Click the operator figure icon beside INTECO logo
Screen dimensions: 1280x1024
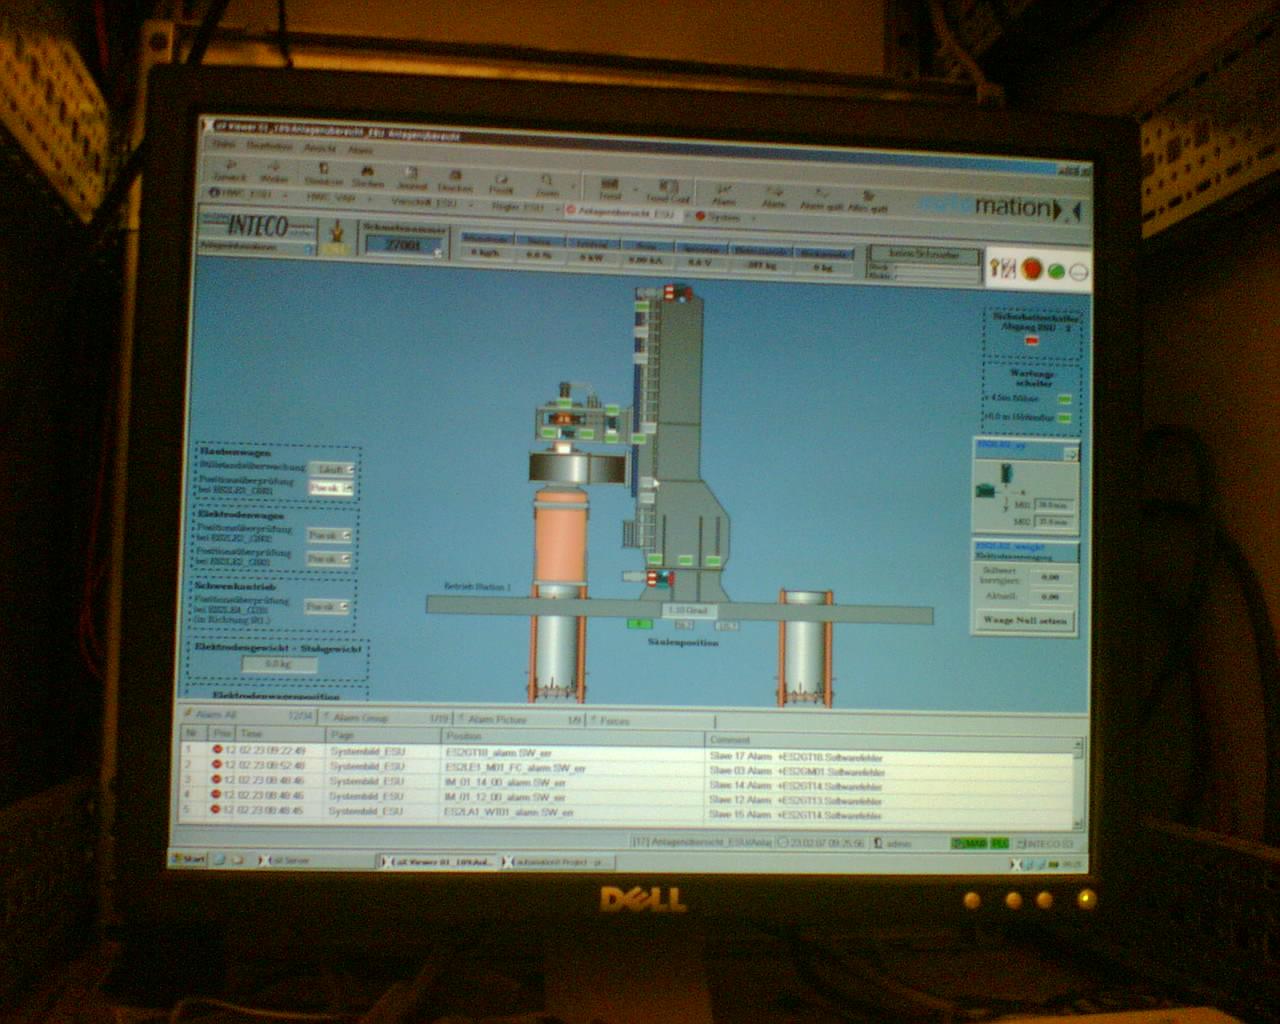(x=337, y=234)
